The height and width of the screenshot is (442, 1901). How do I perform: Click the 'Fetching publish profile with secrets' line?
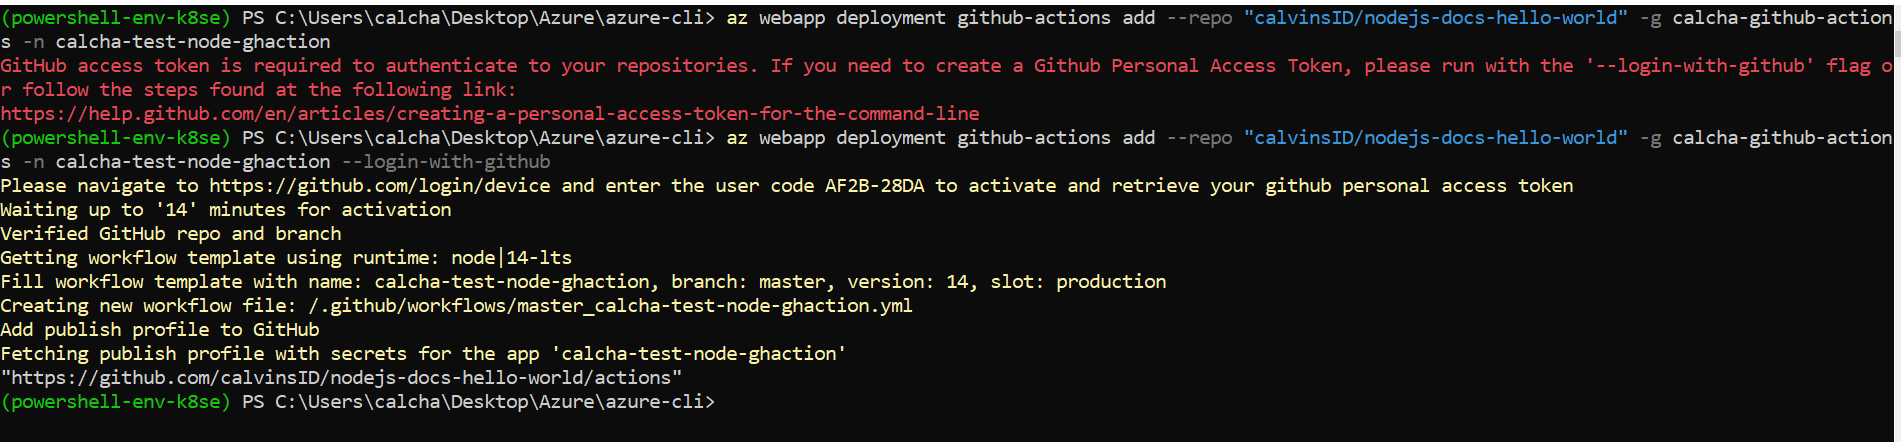[423, 354]
